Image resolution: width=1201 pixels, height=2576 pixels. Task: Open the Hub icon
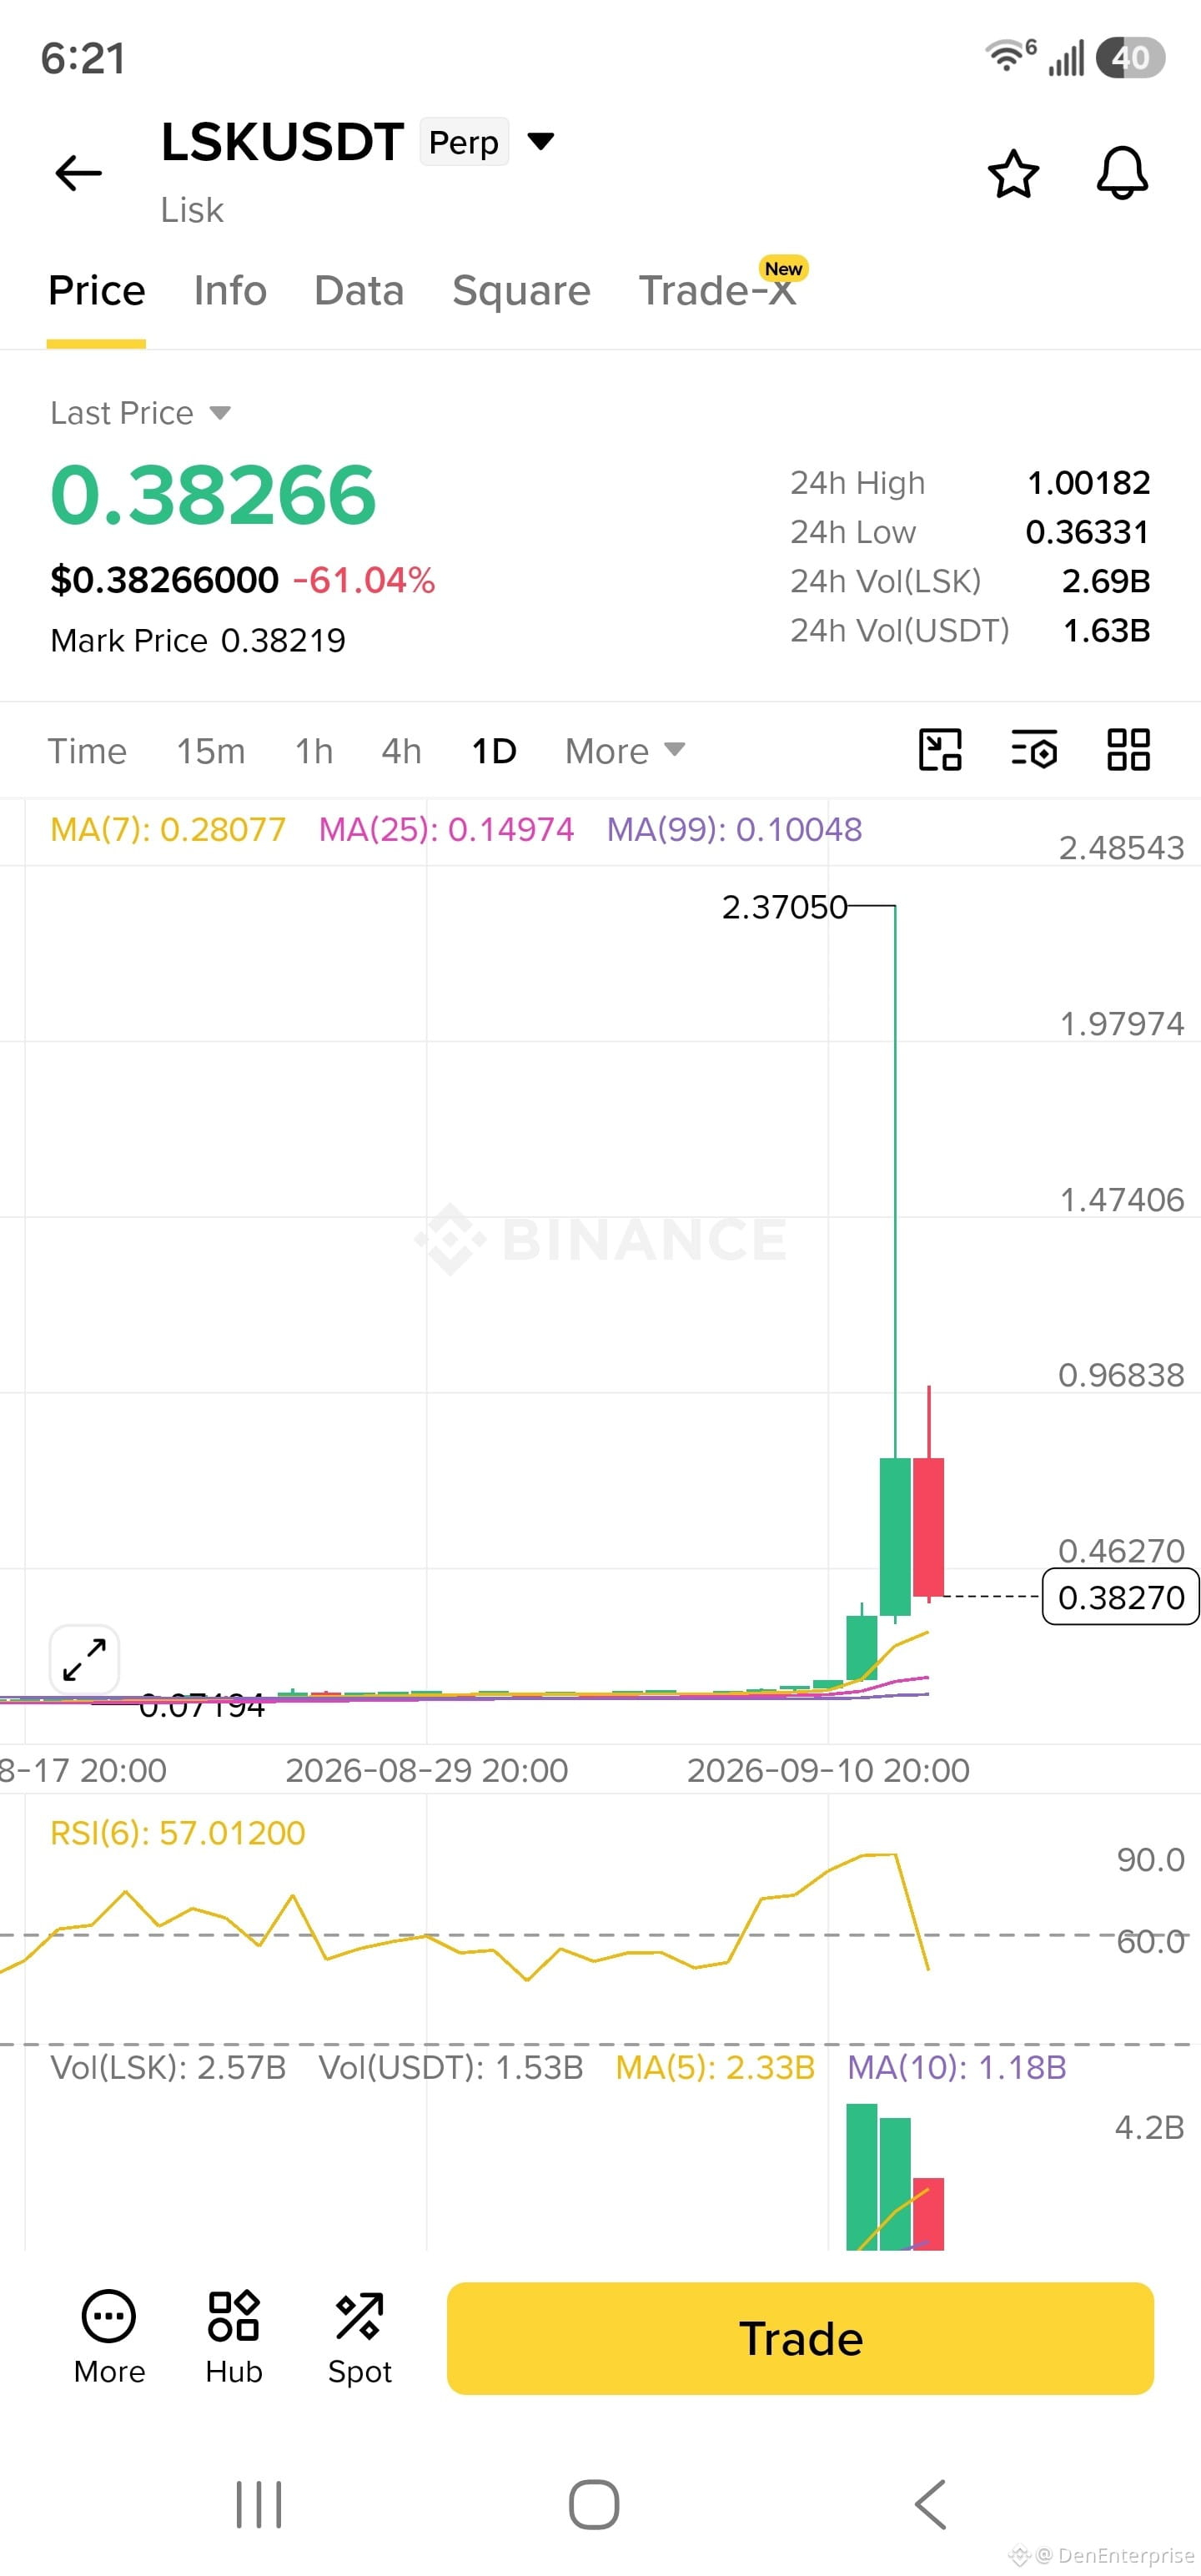click(x=234, y=2337)
